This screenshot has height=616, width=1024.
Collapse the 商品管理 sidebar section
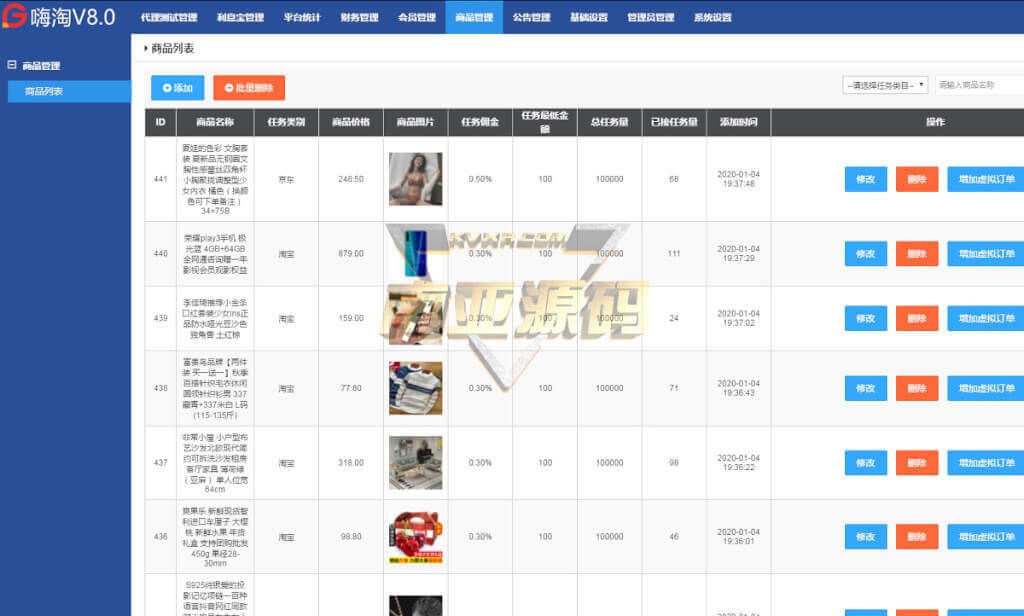(12, 66)
